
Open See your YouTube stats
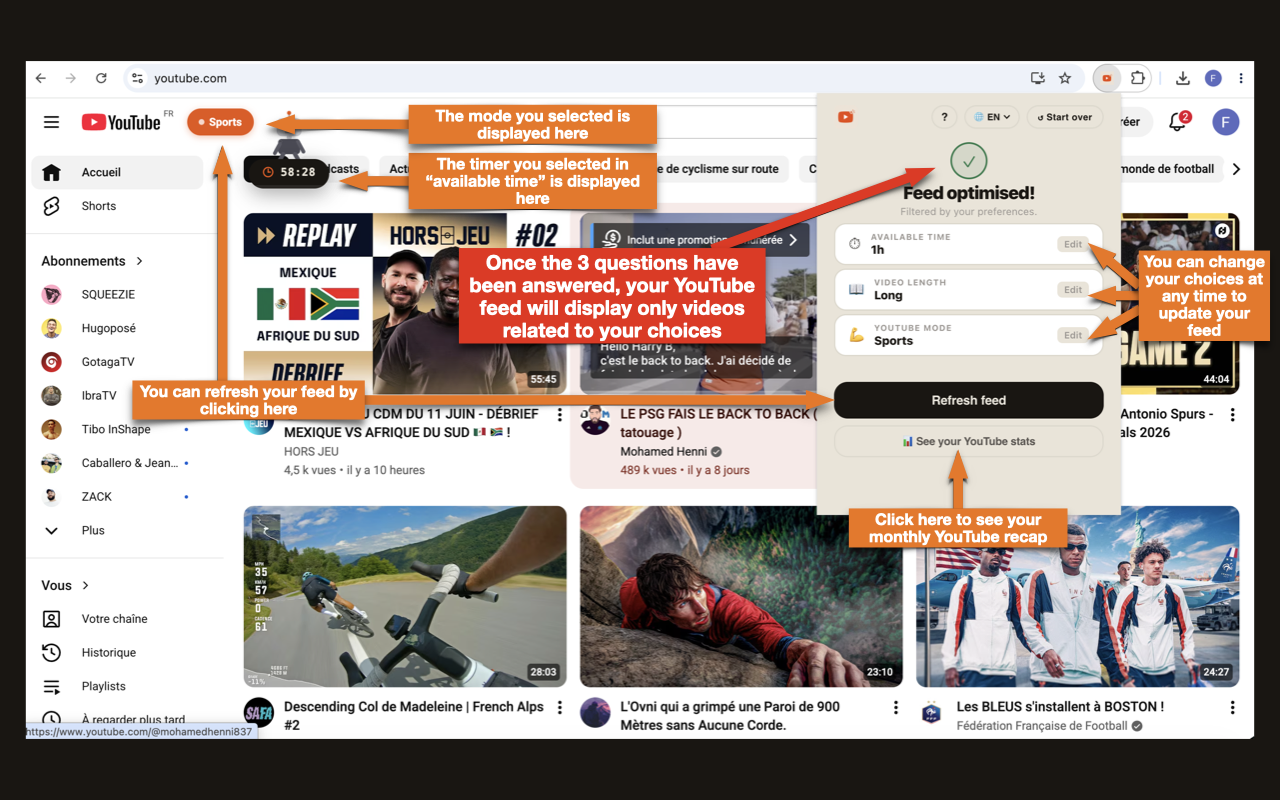click(x=969, y=441)
